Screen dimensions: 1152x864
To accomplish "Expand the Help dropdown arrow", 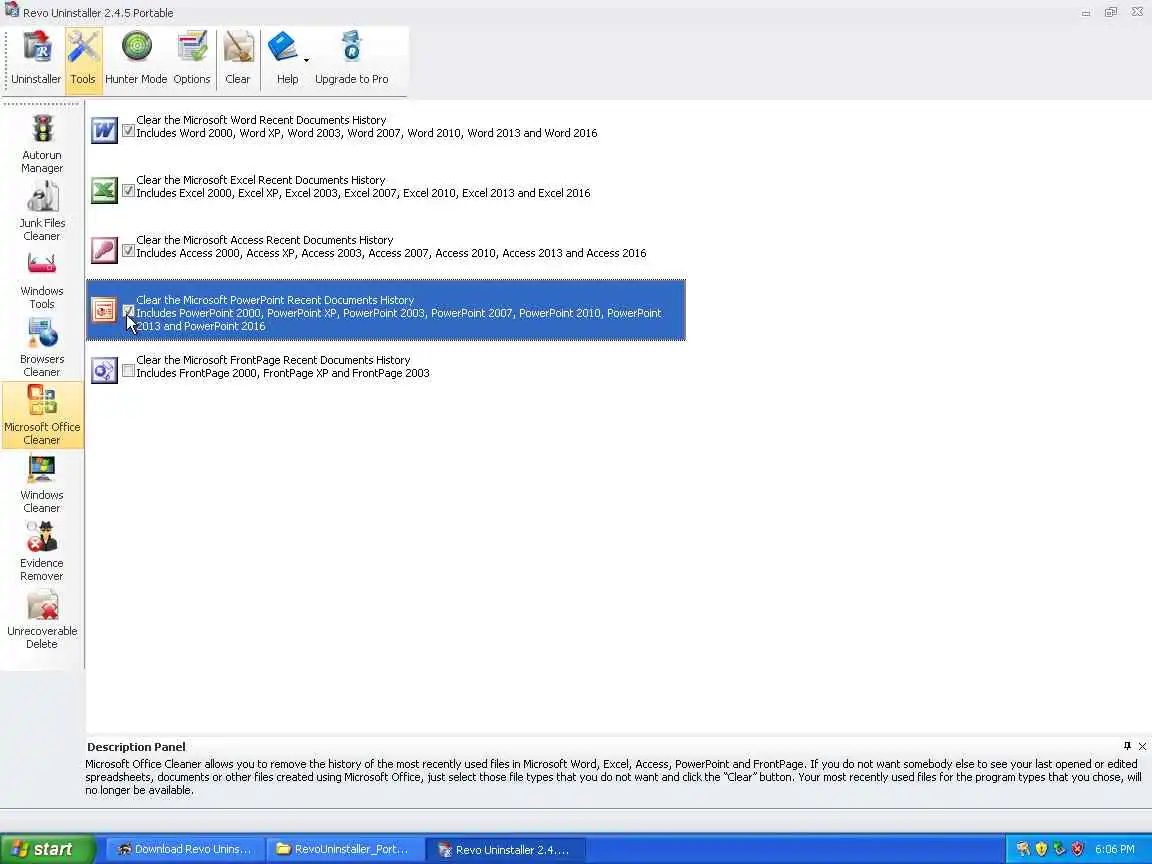I will (306, 60).
